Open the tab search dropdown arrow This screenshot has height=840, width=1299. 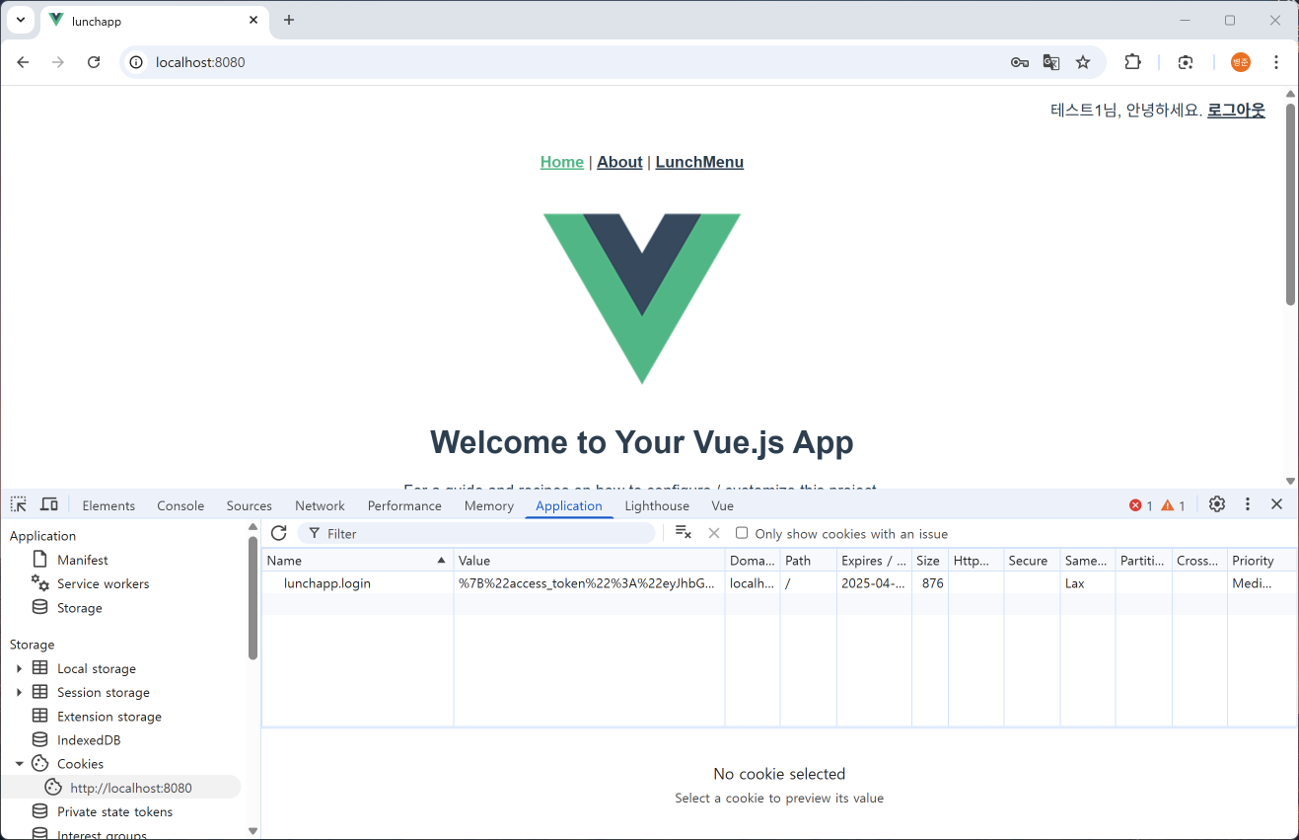pyautogui.click(x=20, y=20)
